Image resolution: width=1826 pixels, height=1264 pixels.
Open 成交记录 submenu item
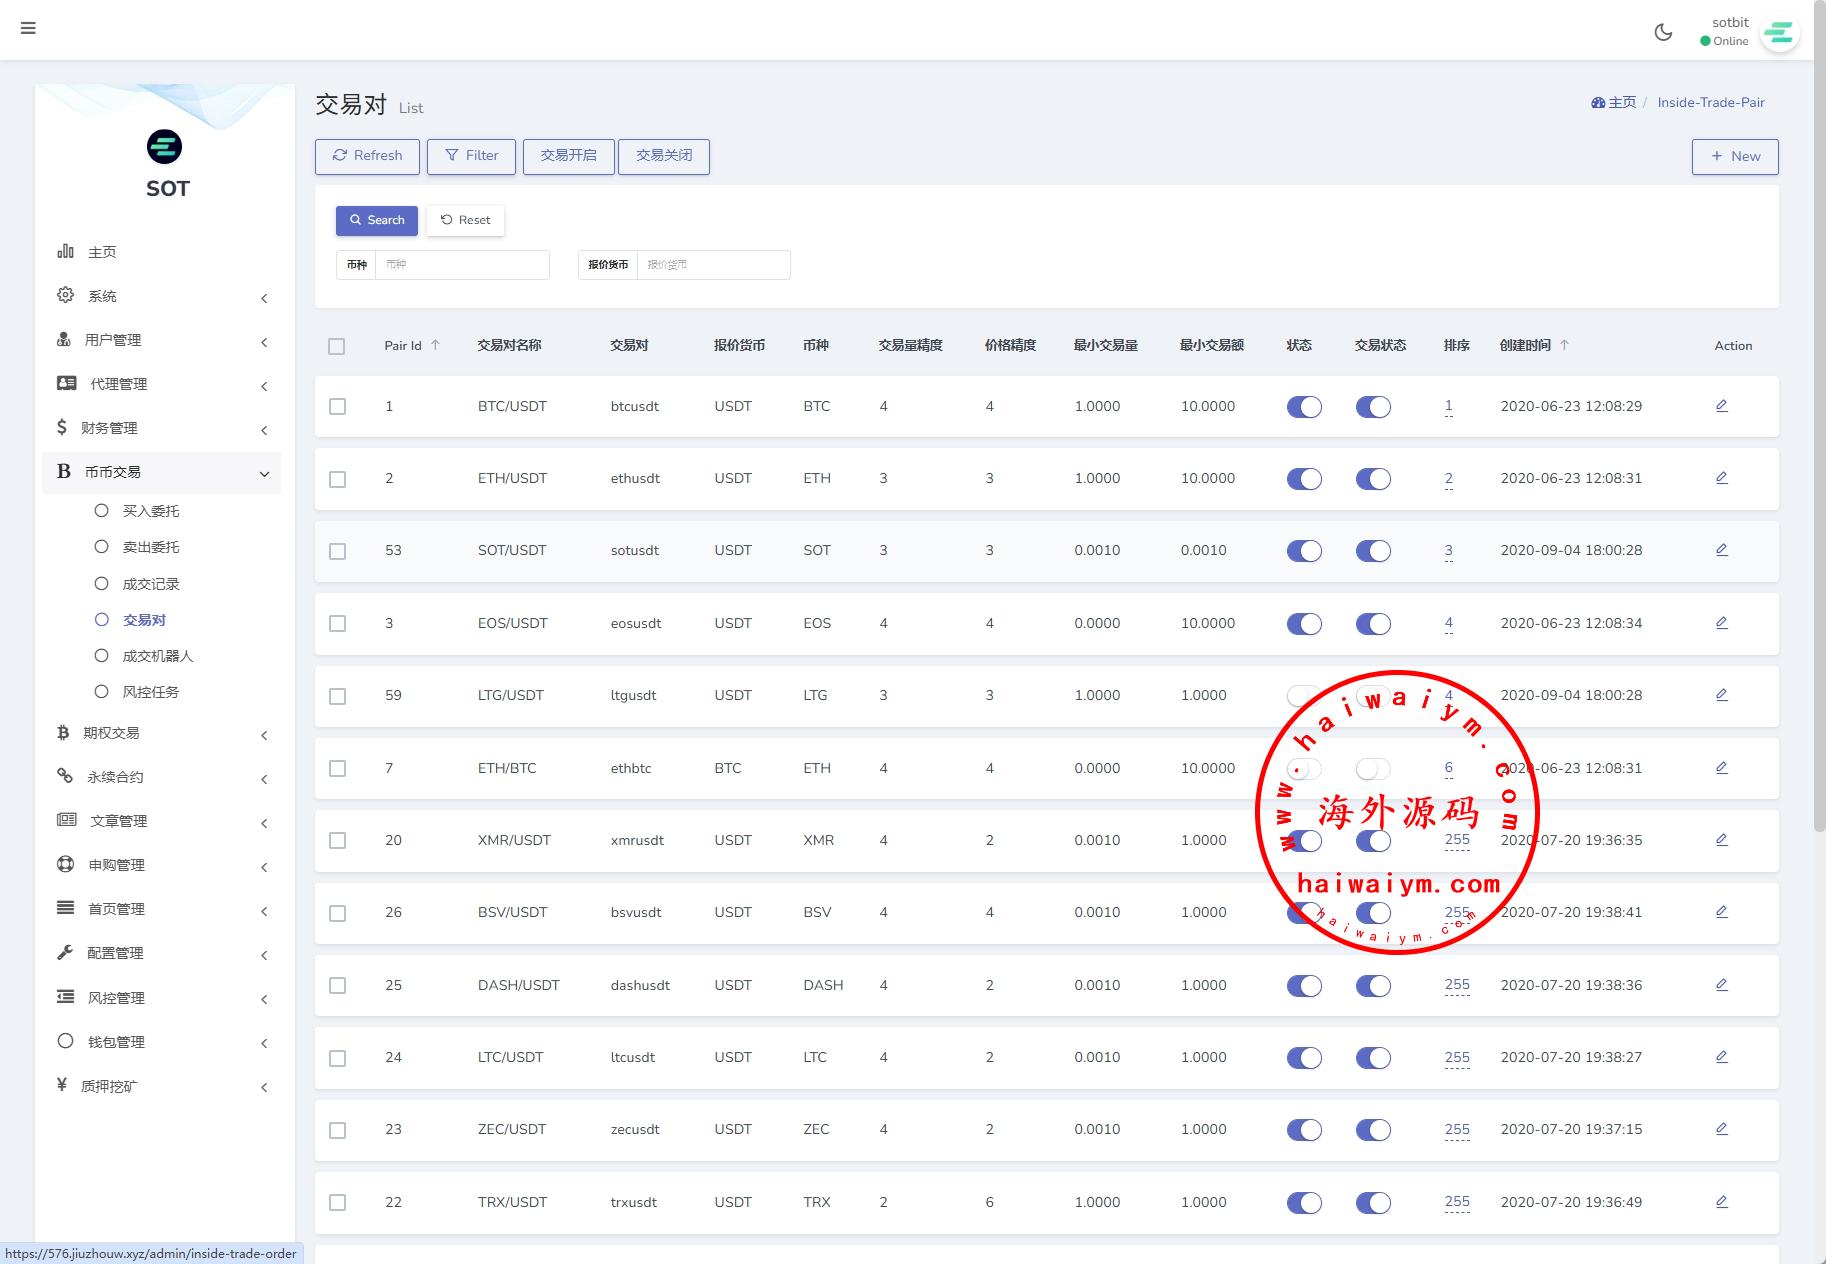(150, 584)
